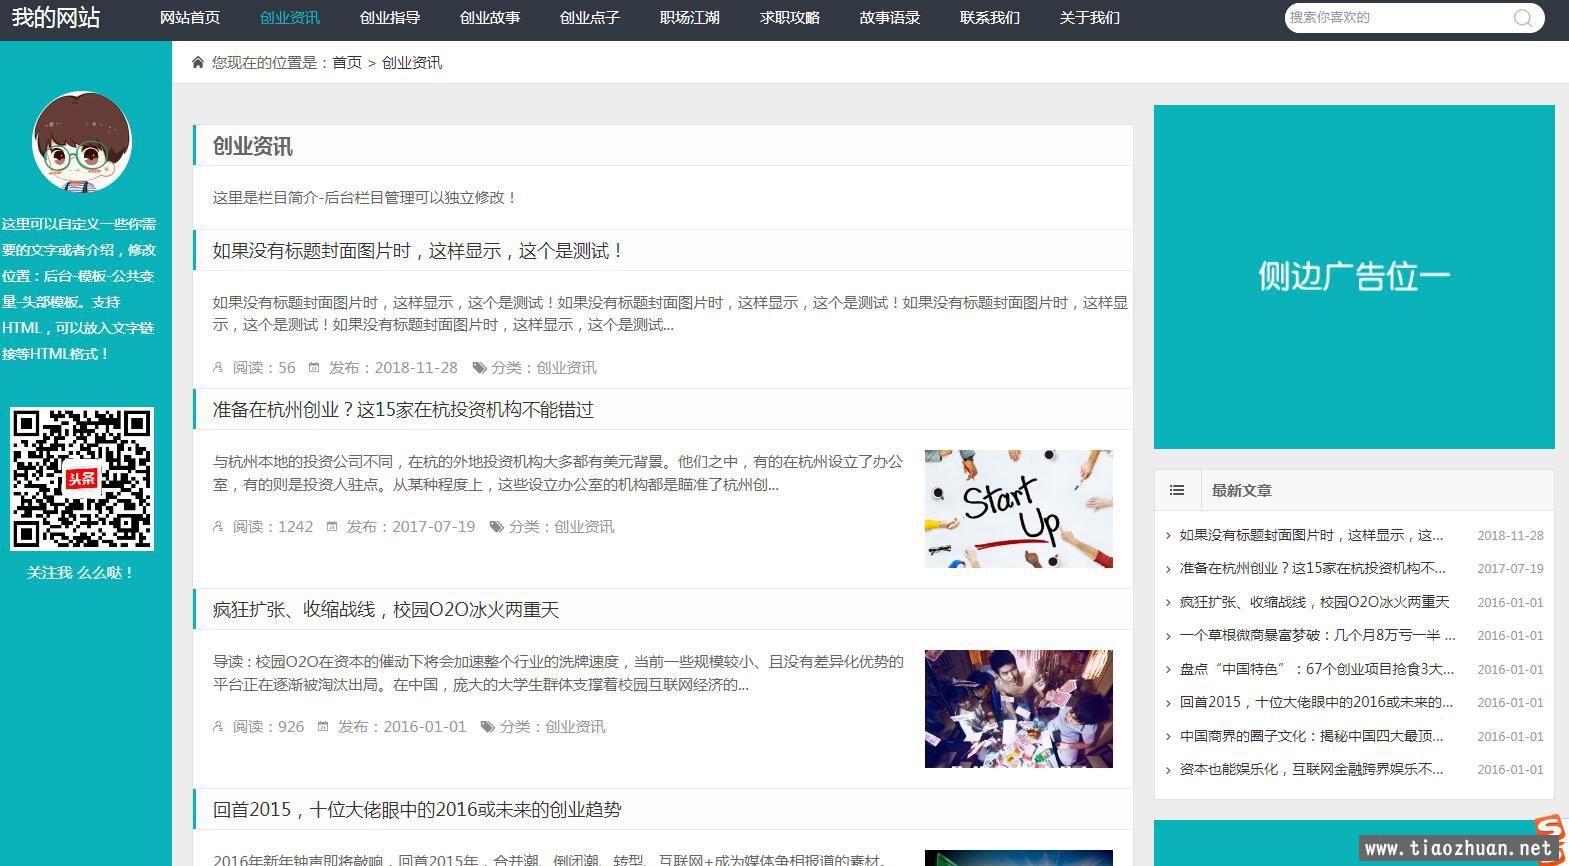Open sidebar article 盘点"中国特色" in latest list

click(x=1316, y=669)
